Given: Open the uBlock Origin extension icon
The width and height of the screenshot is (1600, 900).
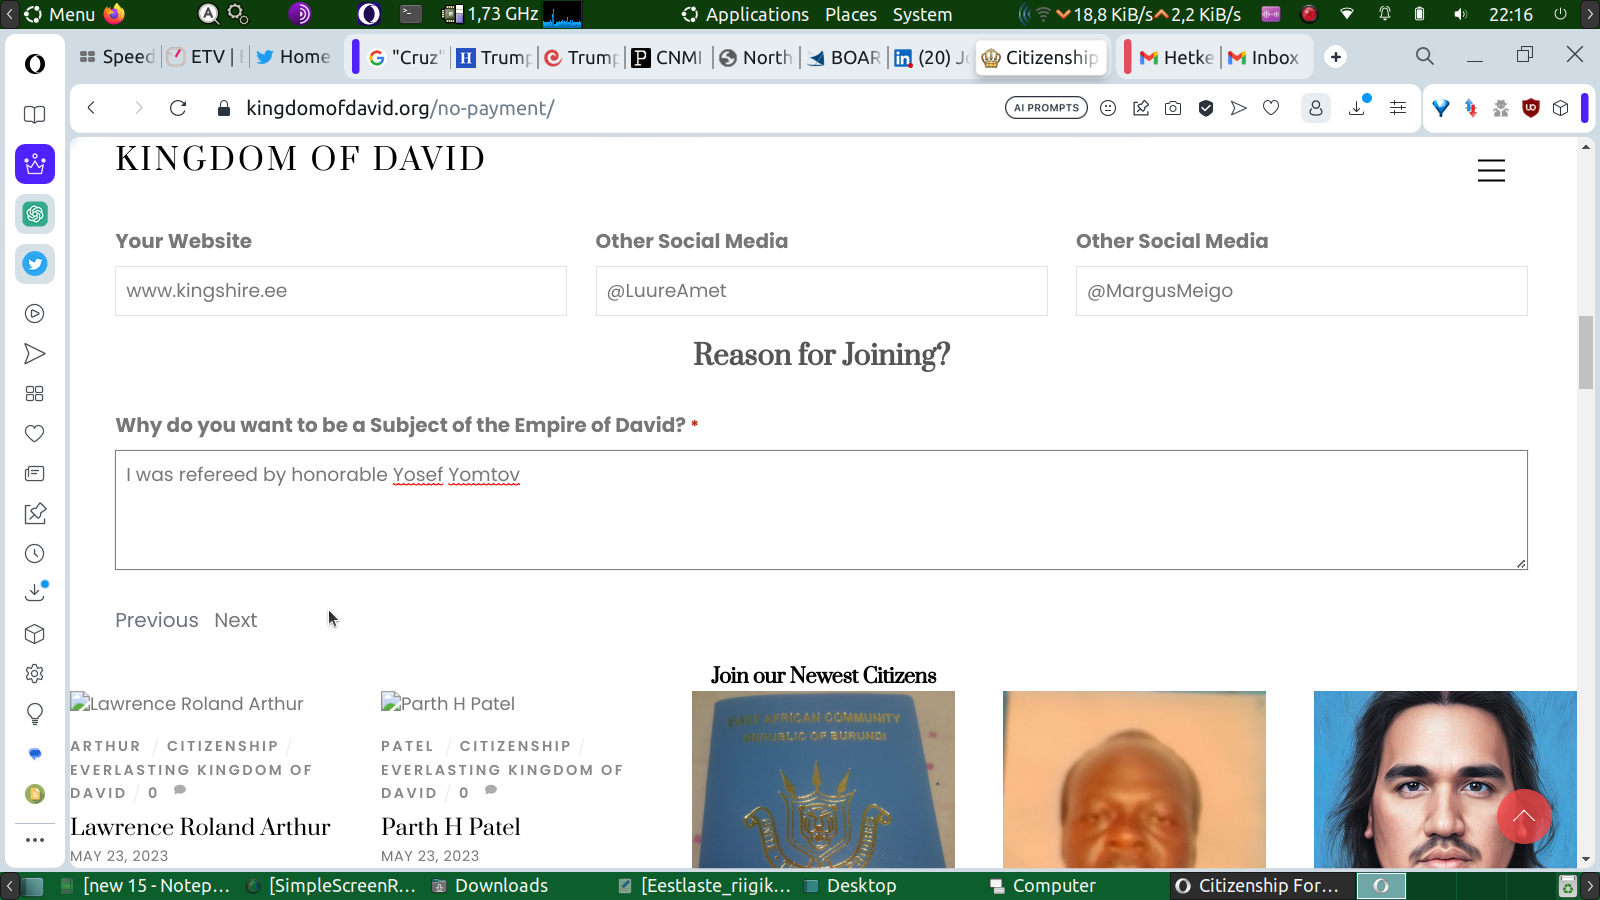Looking at the screenshot, I should coord(1530,108).
